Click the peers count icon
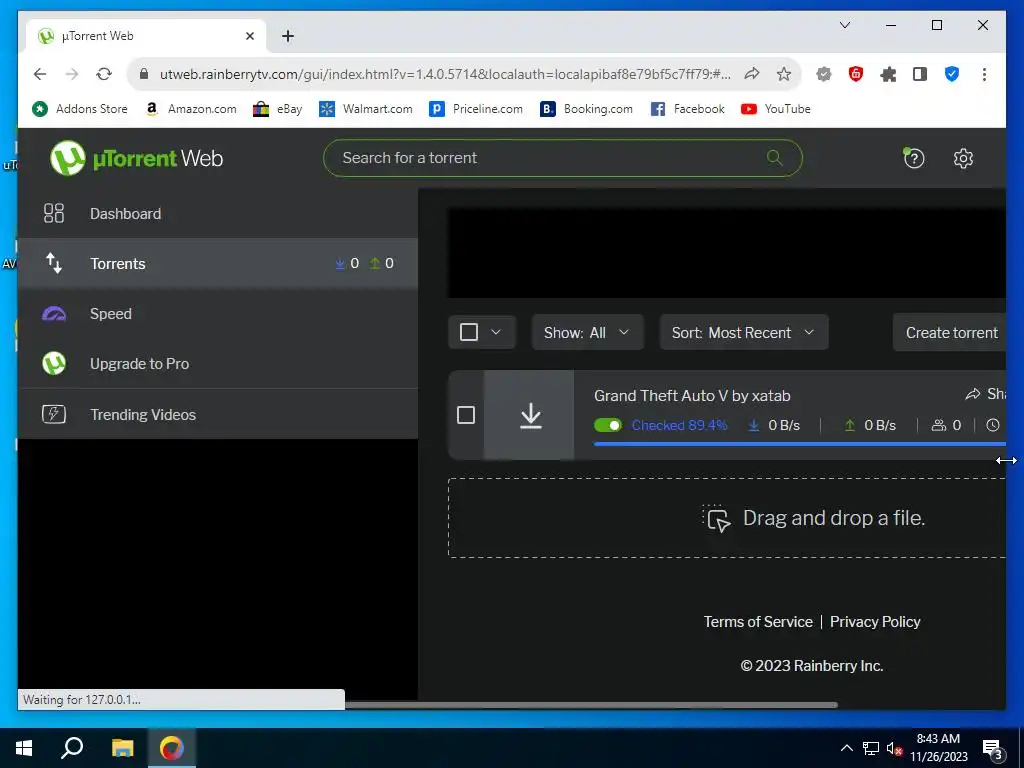Image resolution: width=1024 pixels, height=768 pixels. pyautogui.click(x=938, y=425)
